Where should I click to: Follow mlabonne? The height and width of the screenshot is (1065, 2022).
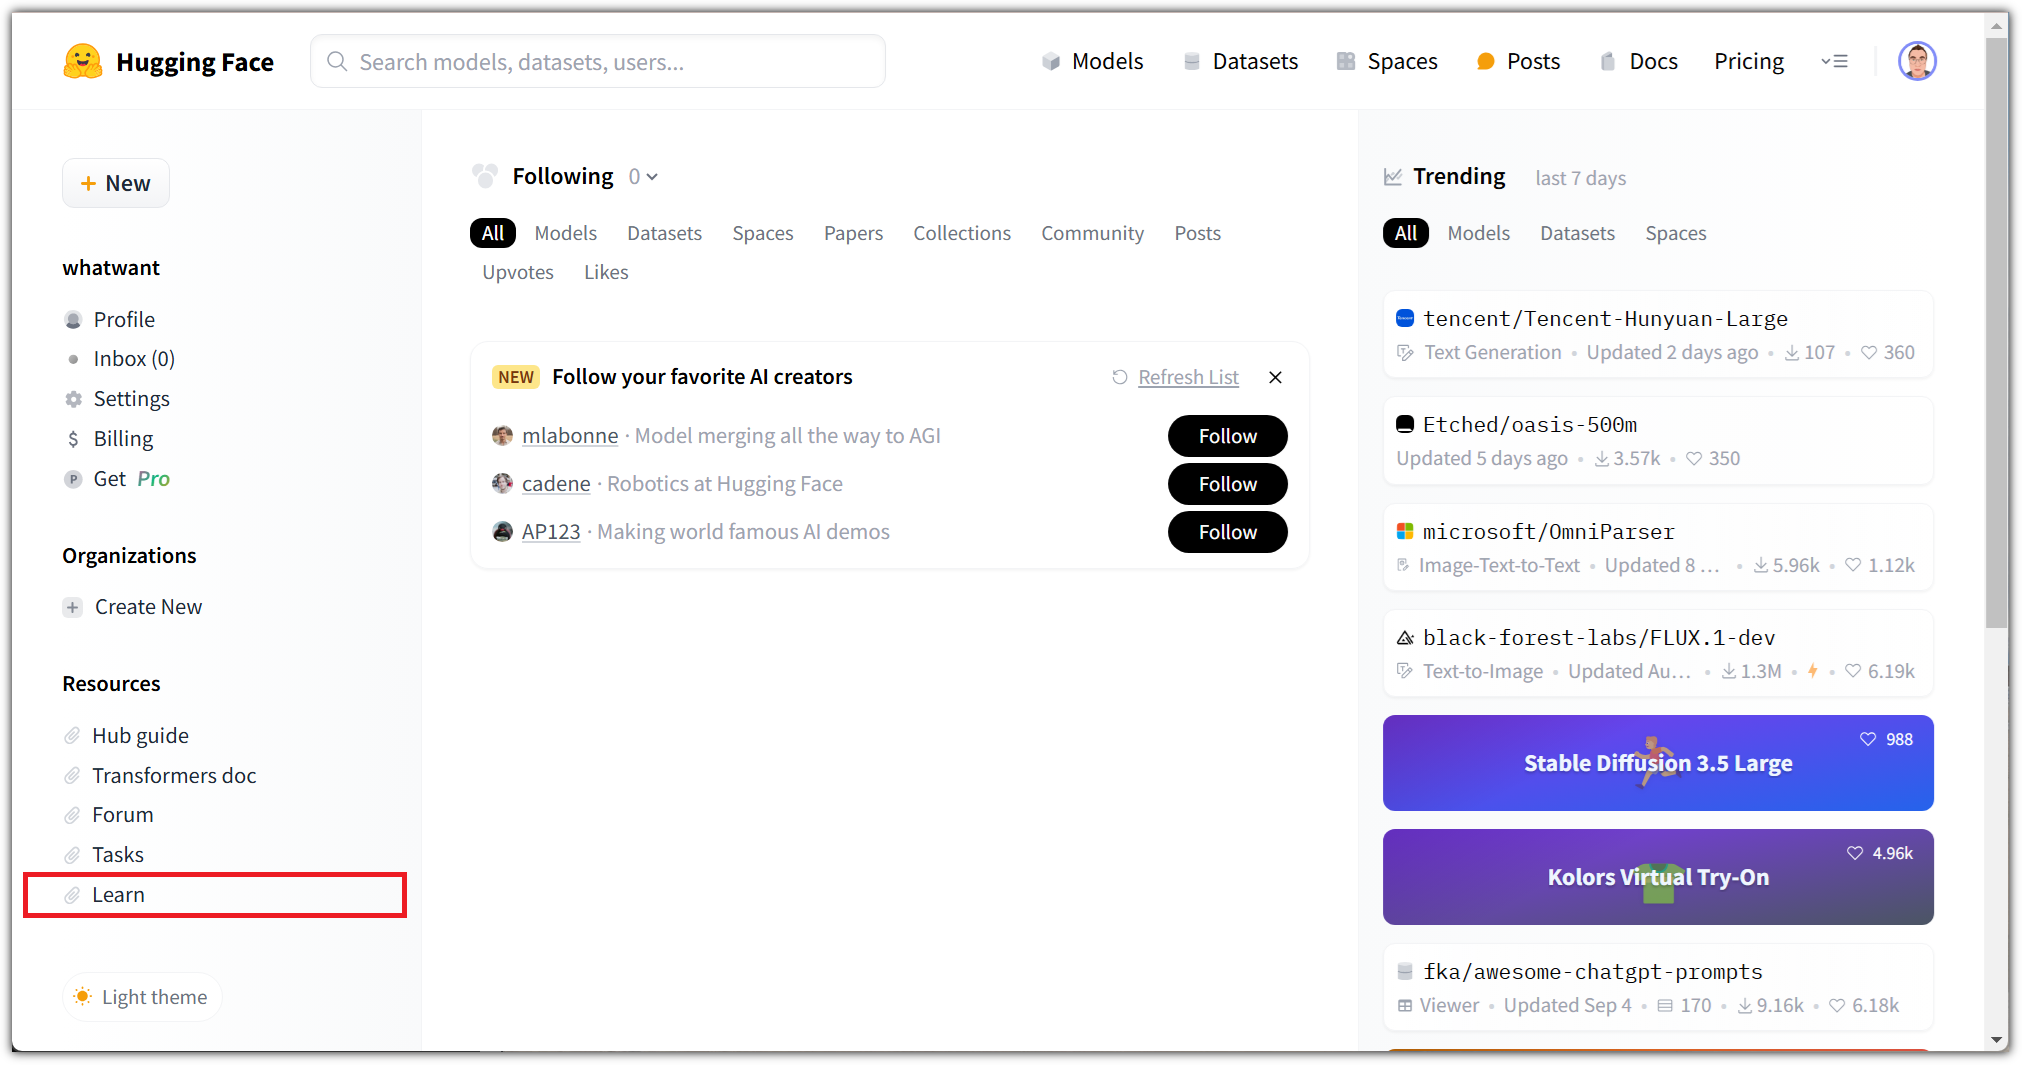[x=1227, y=436]
